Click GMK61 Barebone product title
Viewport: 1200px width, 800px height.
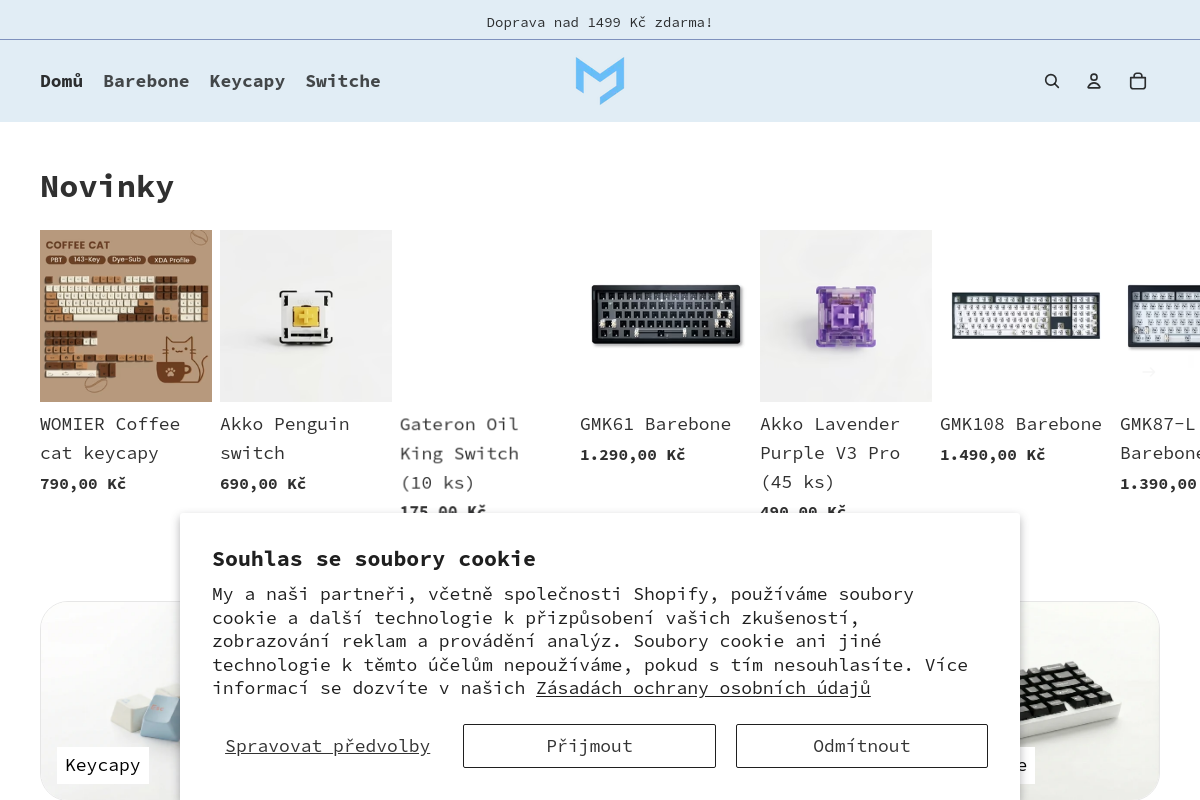[x=656, y=424]
